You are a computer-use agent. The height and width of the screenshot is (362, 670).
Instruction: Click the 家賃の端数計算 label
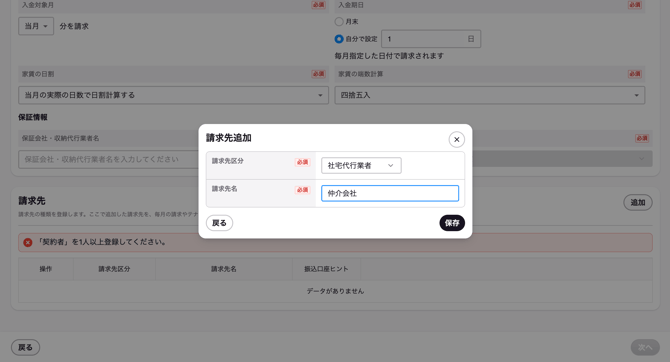[x=361, y=74]
